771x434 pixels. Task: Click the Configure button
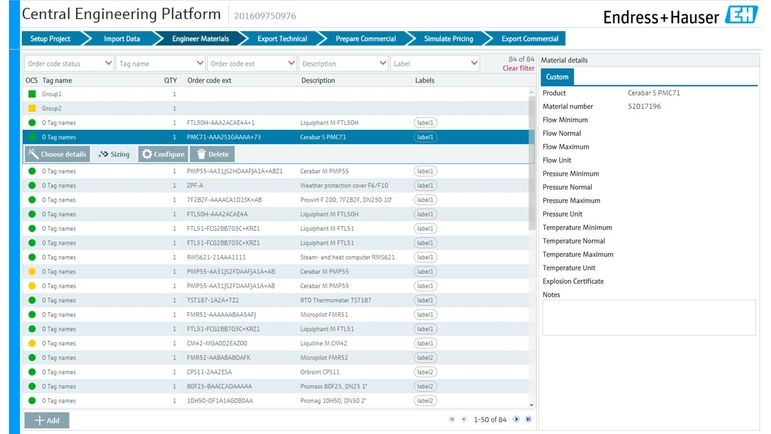tap(163, 154)
